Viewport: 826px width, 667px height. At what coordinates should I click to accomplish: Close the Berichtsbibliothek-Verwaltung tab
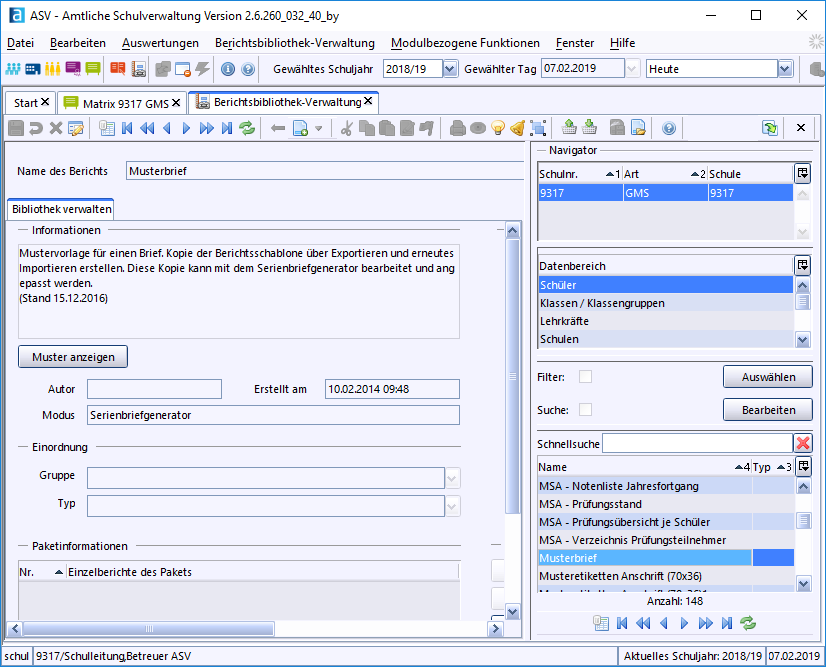[368, 101]
